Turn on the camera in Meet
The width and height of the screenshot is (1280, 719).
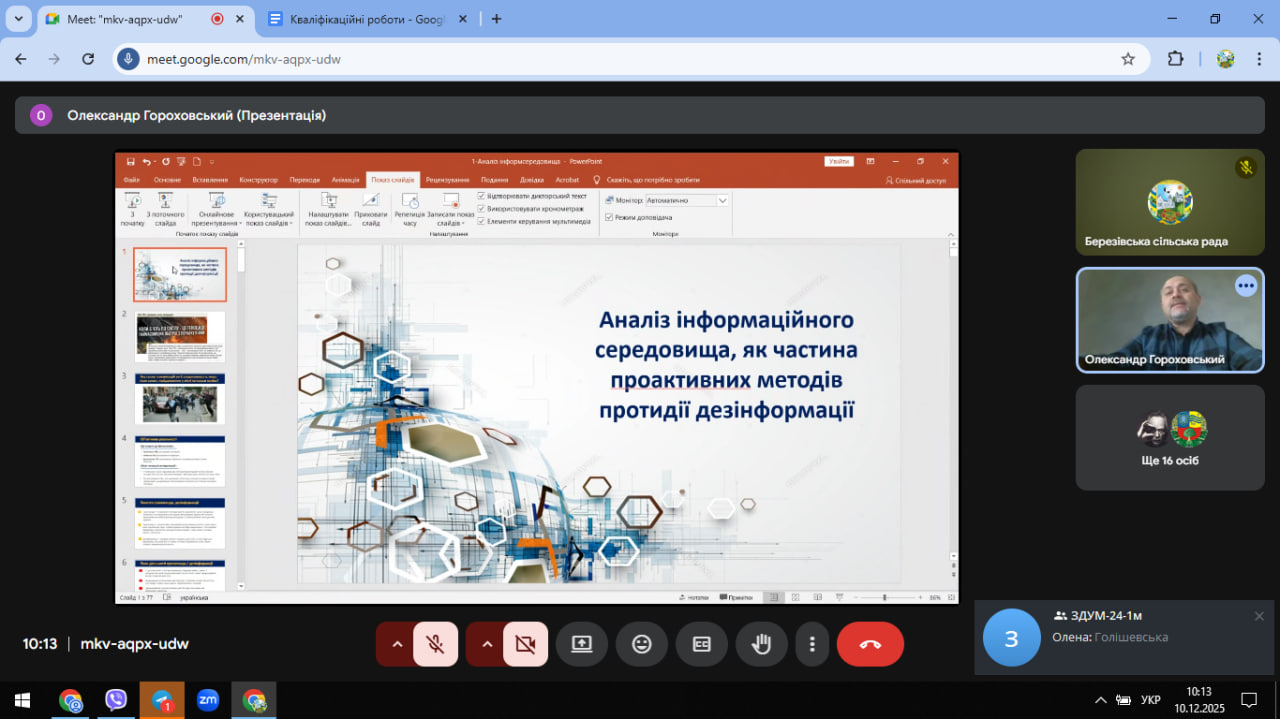(525, 644)
